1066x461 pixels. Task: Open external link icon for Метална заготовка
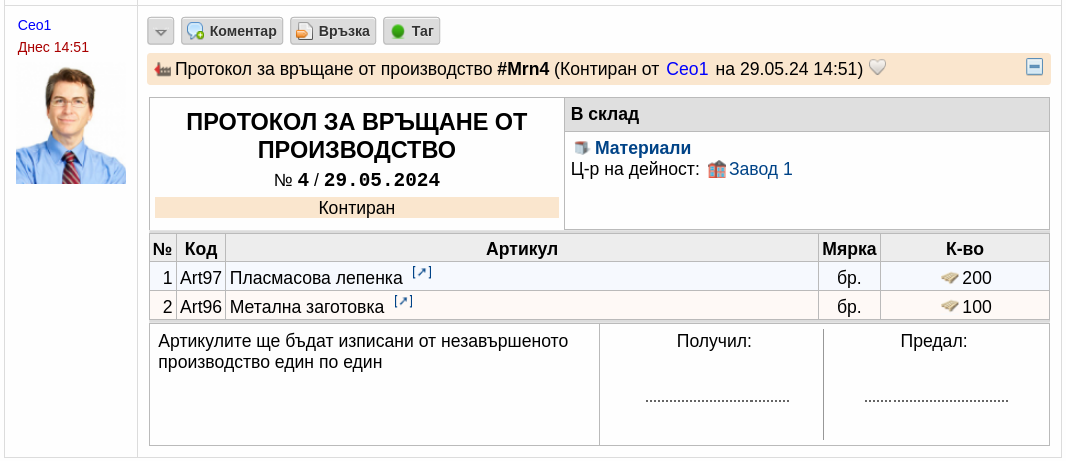404,301
